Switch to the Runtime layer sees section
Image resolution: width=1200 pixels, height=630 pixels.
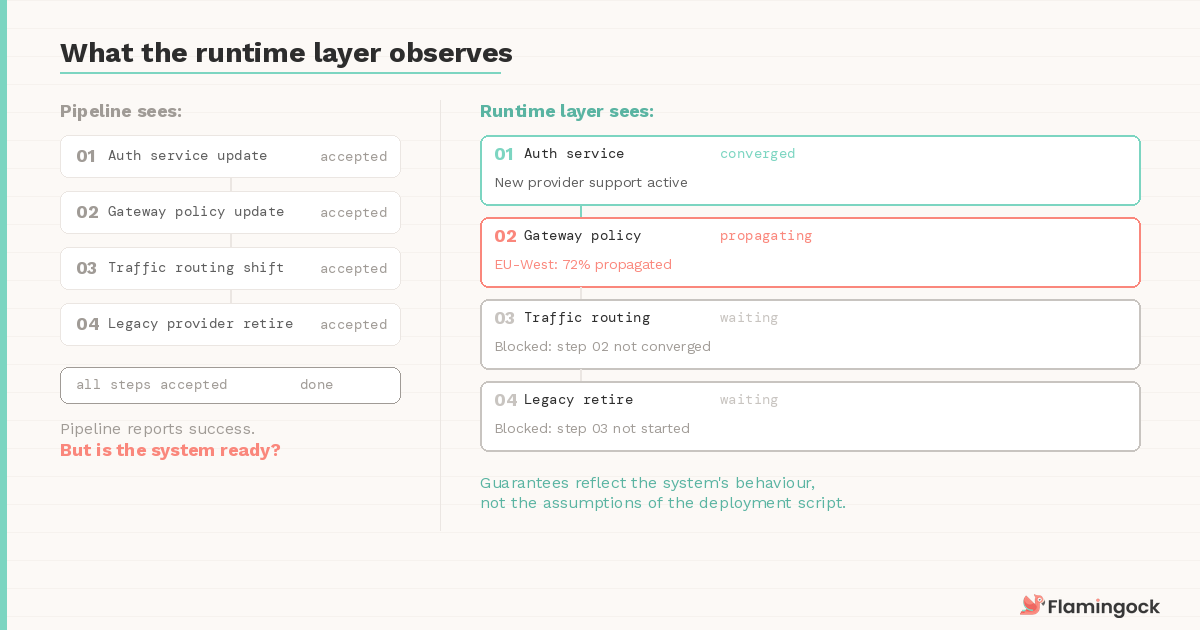coord(567,111)
